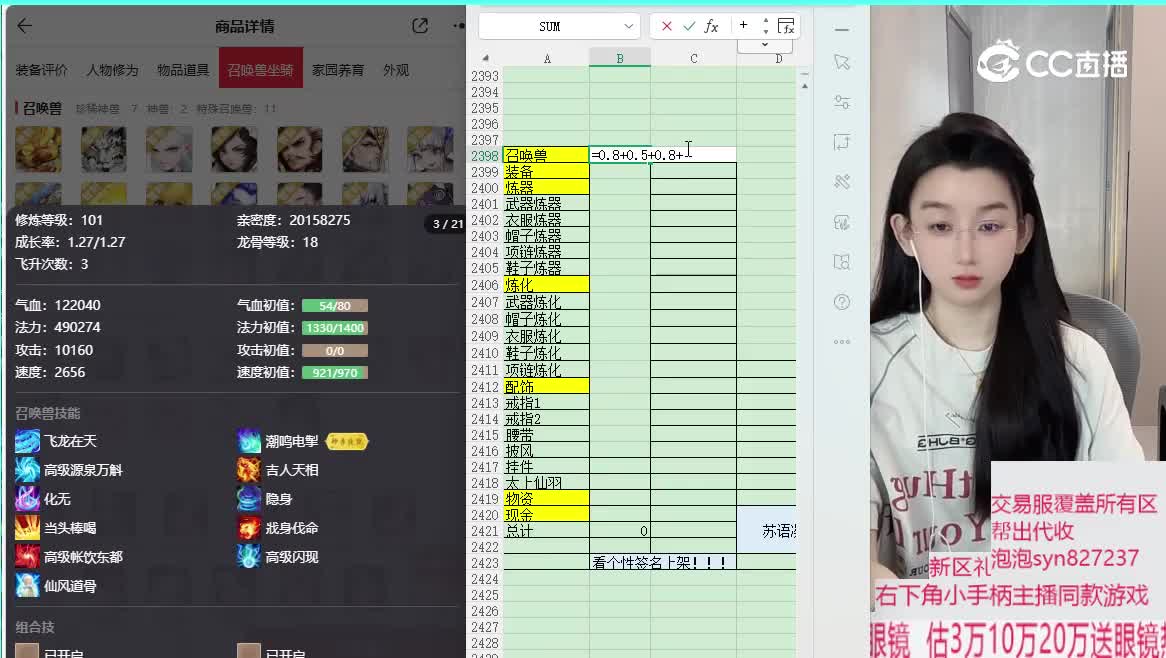Open the more options dots in sidebar
The image size is (1166, 658).
pyautogui.click(x=842, y=342)
